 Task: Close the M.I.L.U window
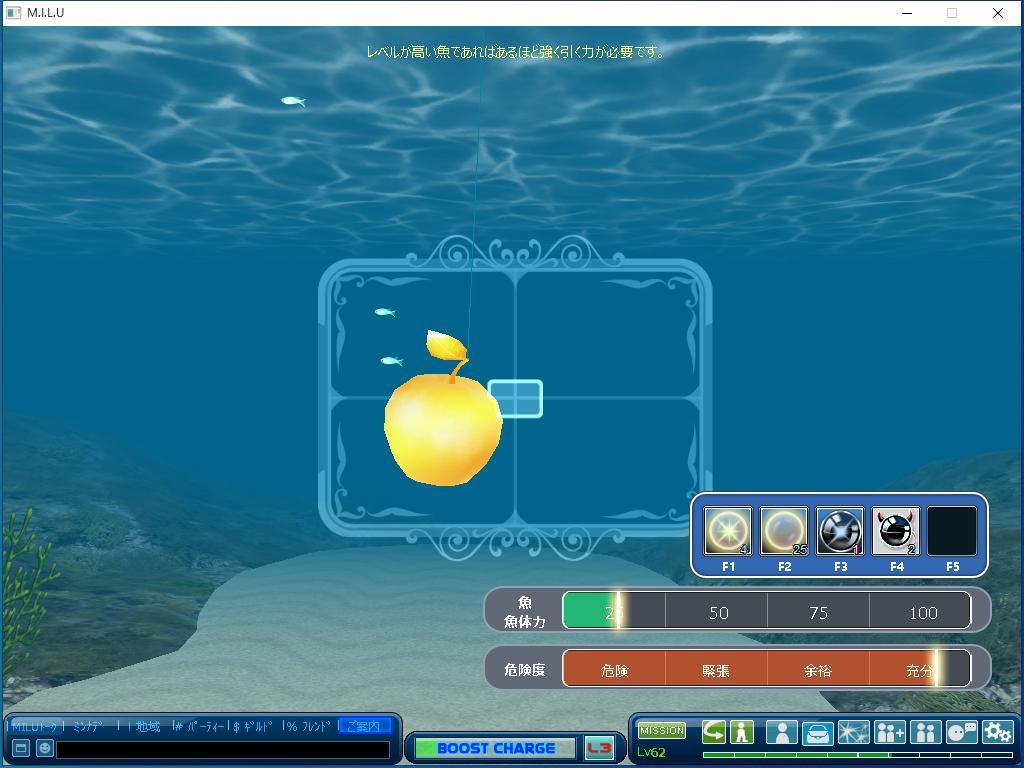[998, 13]
